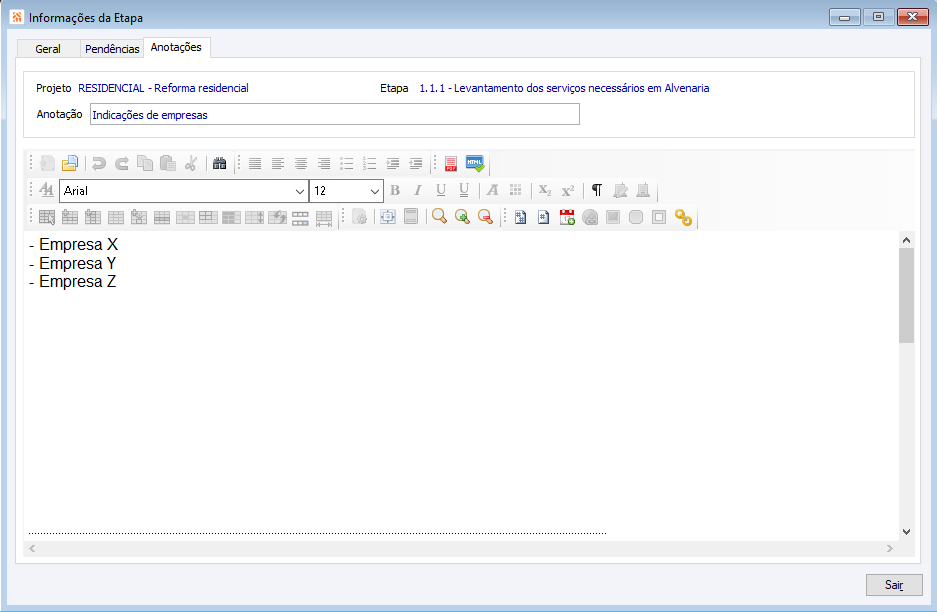Open the font dialog icon beside Arial
Image resolution: width=937 pixels, height=612 pixels.
[x=46, y=191]
